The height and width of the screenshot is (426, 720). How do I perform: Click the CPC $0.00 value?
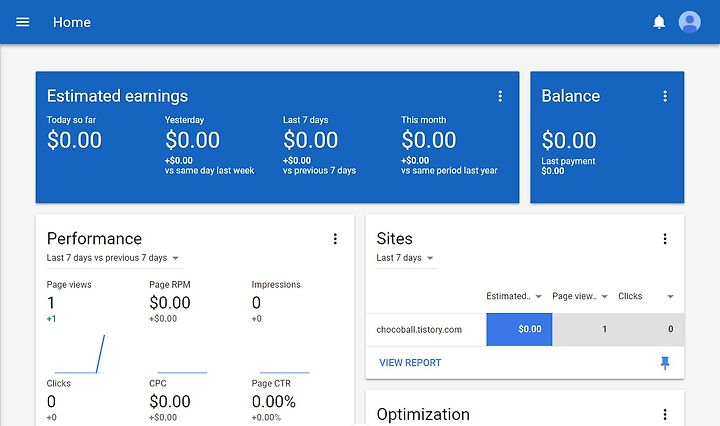[170, 402]
